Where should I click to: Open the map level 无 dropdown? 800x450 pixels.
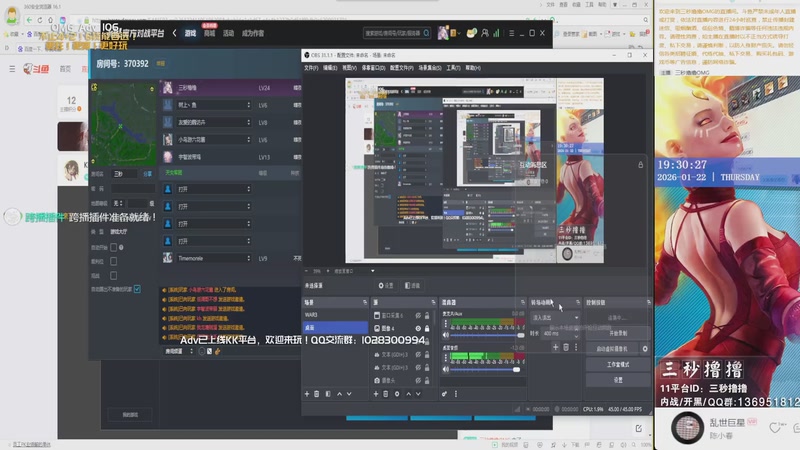pyautogui.click(x=118, y=203)
